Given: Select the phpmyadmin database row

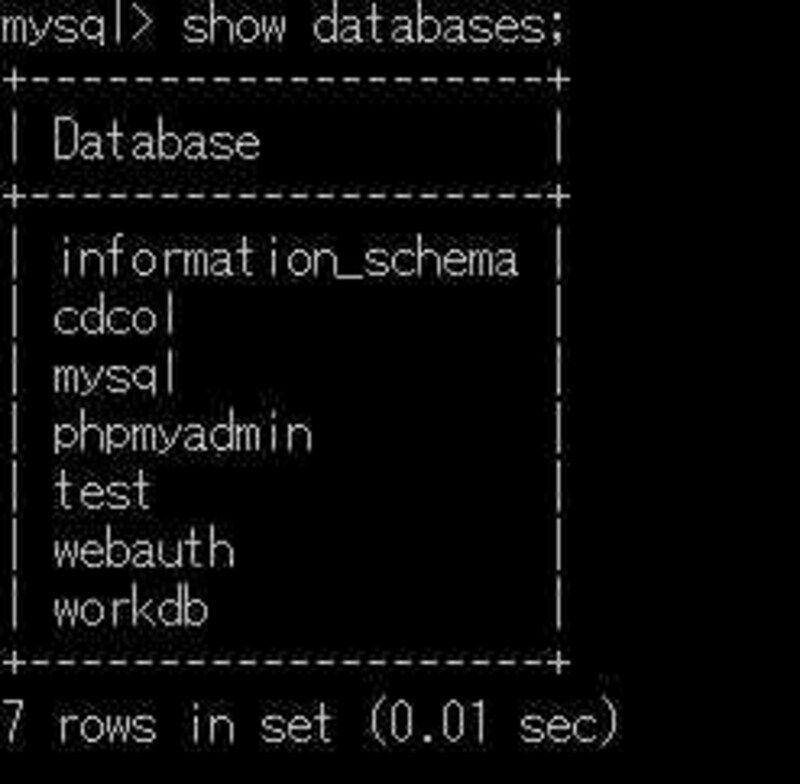Looking at the screenshot, I should [x=182, y=434].
